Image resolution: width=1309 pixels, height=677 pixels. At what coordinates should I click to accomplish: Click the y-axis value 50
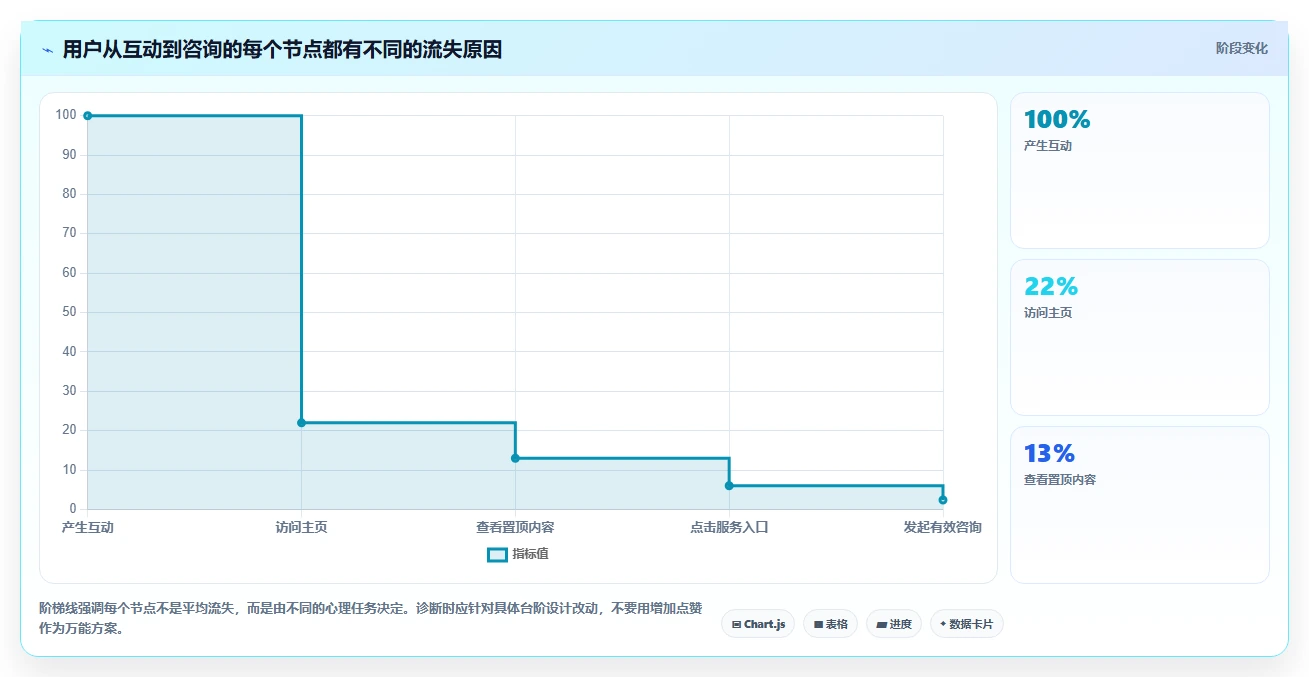69,312
